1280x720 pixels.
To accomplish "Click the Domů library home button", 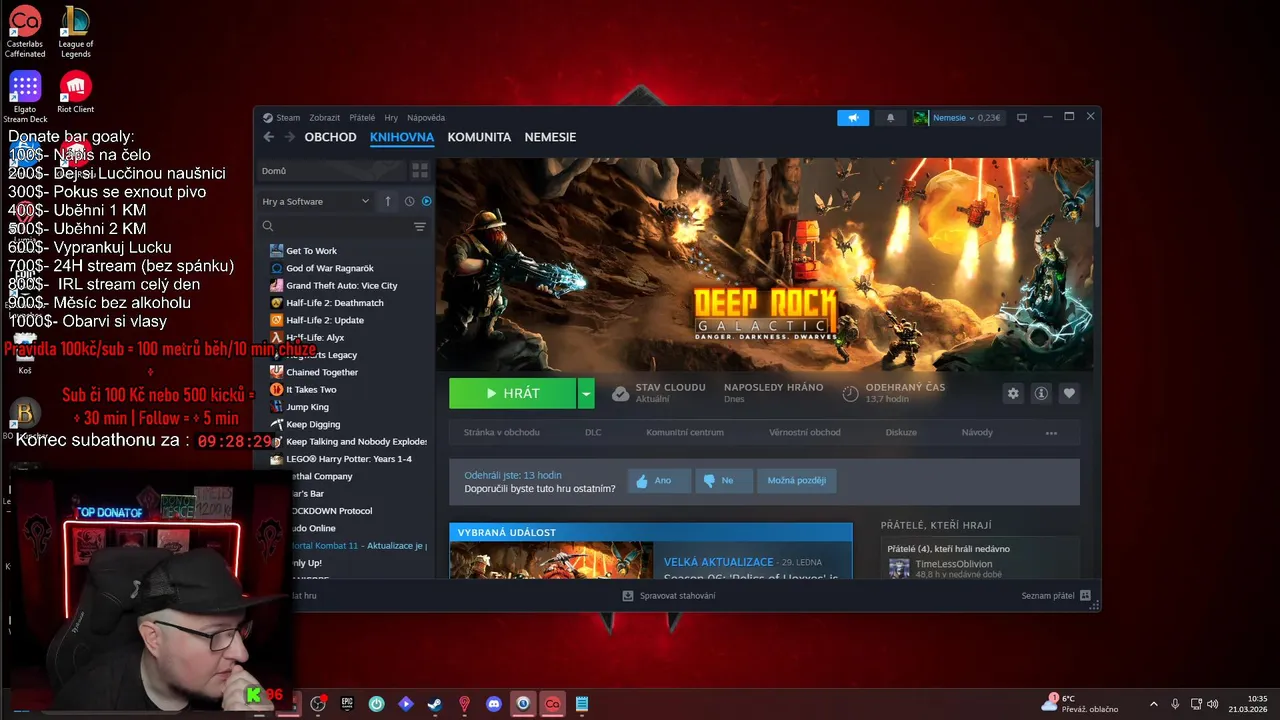I will click(332, 171).
